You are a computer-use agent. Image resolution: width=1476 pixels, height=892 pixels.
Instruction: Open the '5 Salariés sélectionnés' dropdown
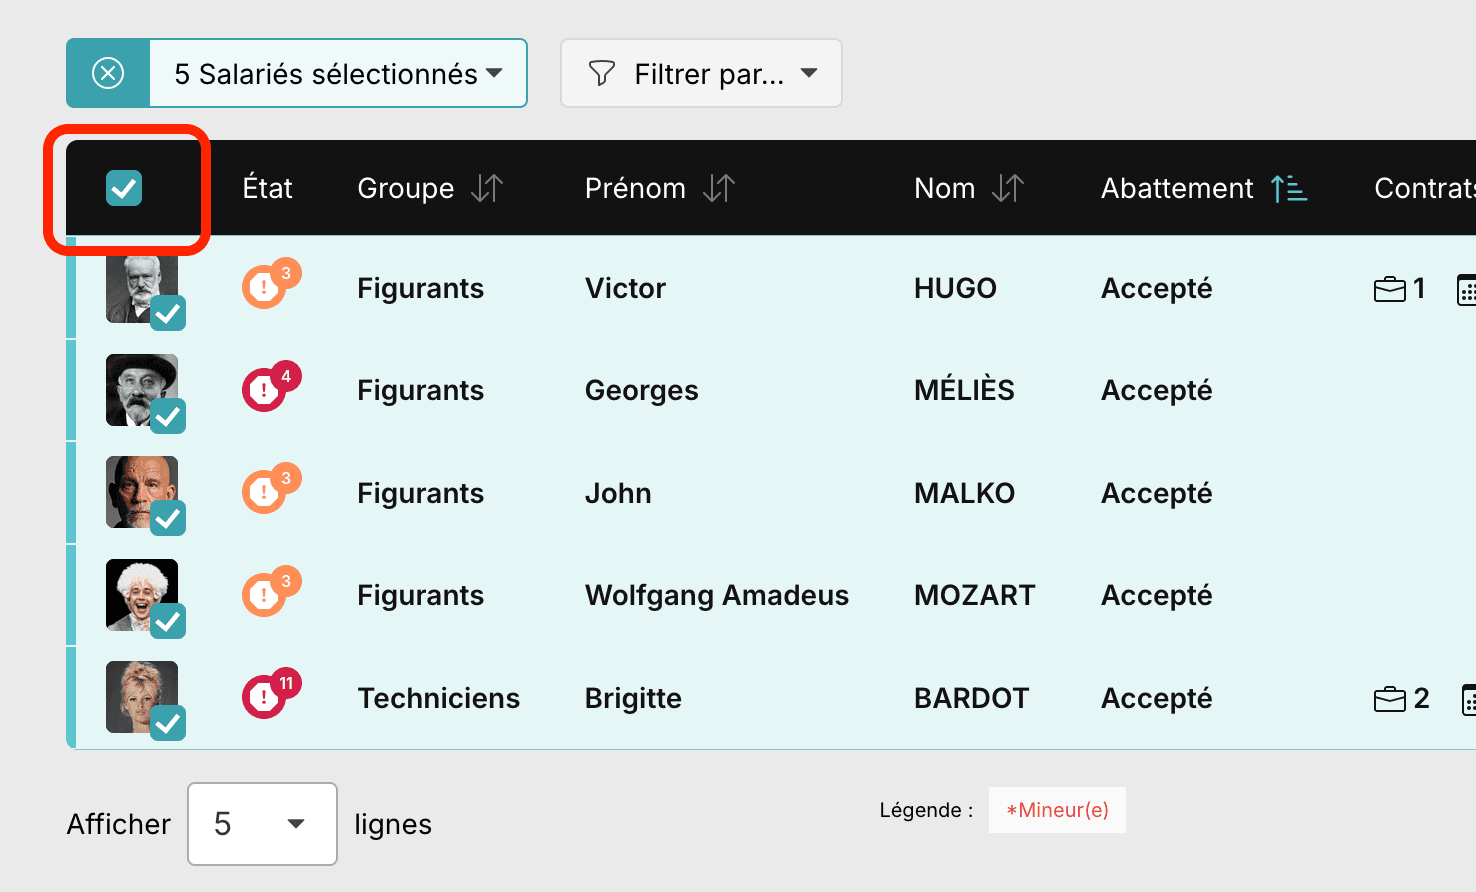(x=338, y=73)
